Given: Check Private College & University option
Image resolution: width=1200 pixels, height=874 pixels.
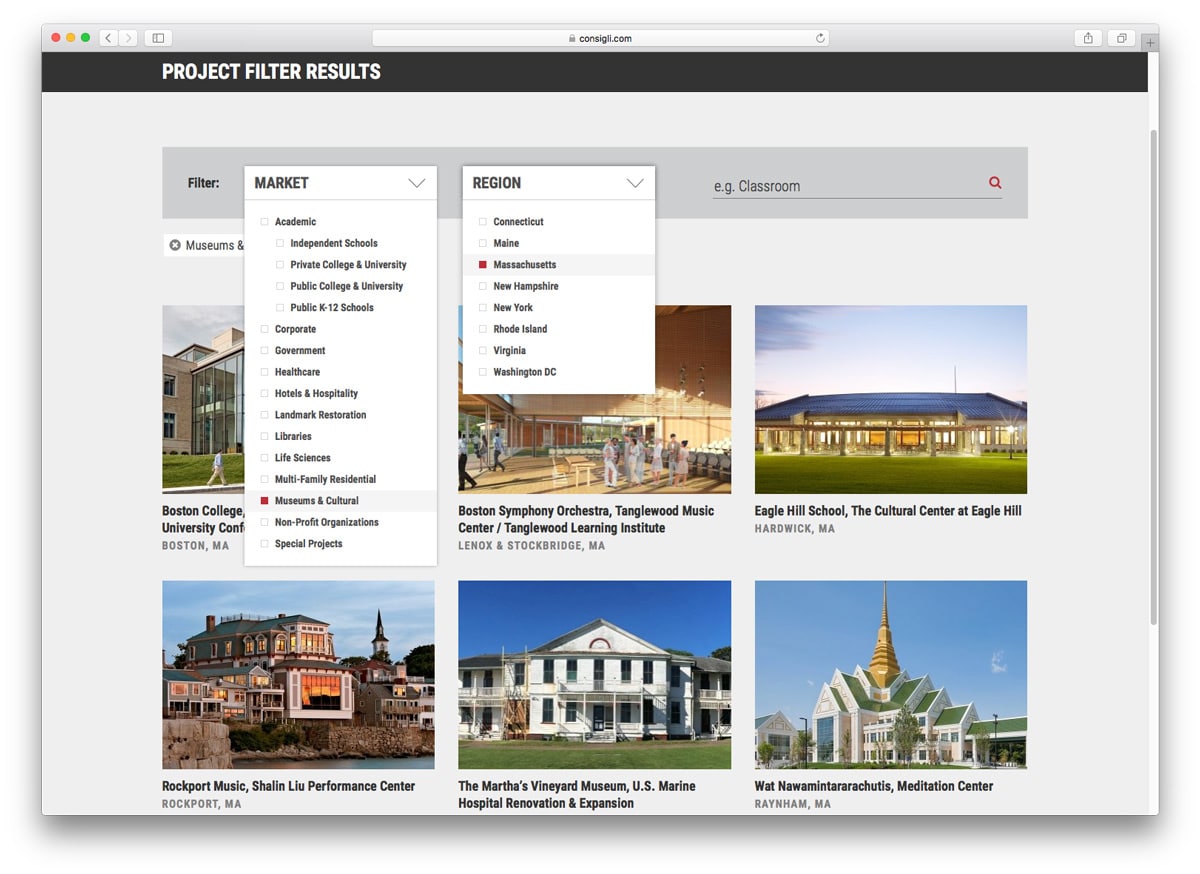Looking at the screenshot, I should (x=280, y=265).
